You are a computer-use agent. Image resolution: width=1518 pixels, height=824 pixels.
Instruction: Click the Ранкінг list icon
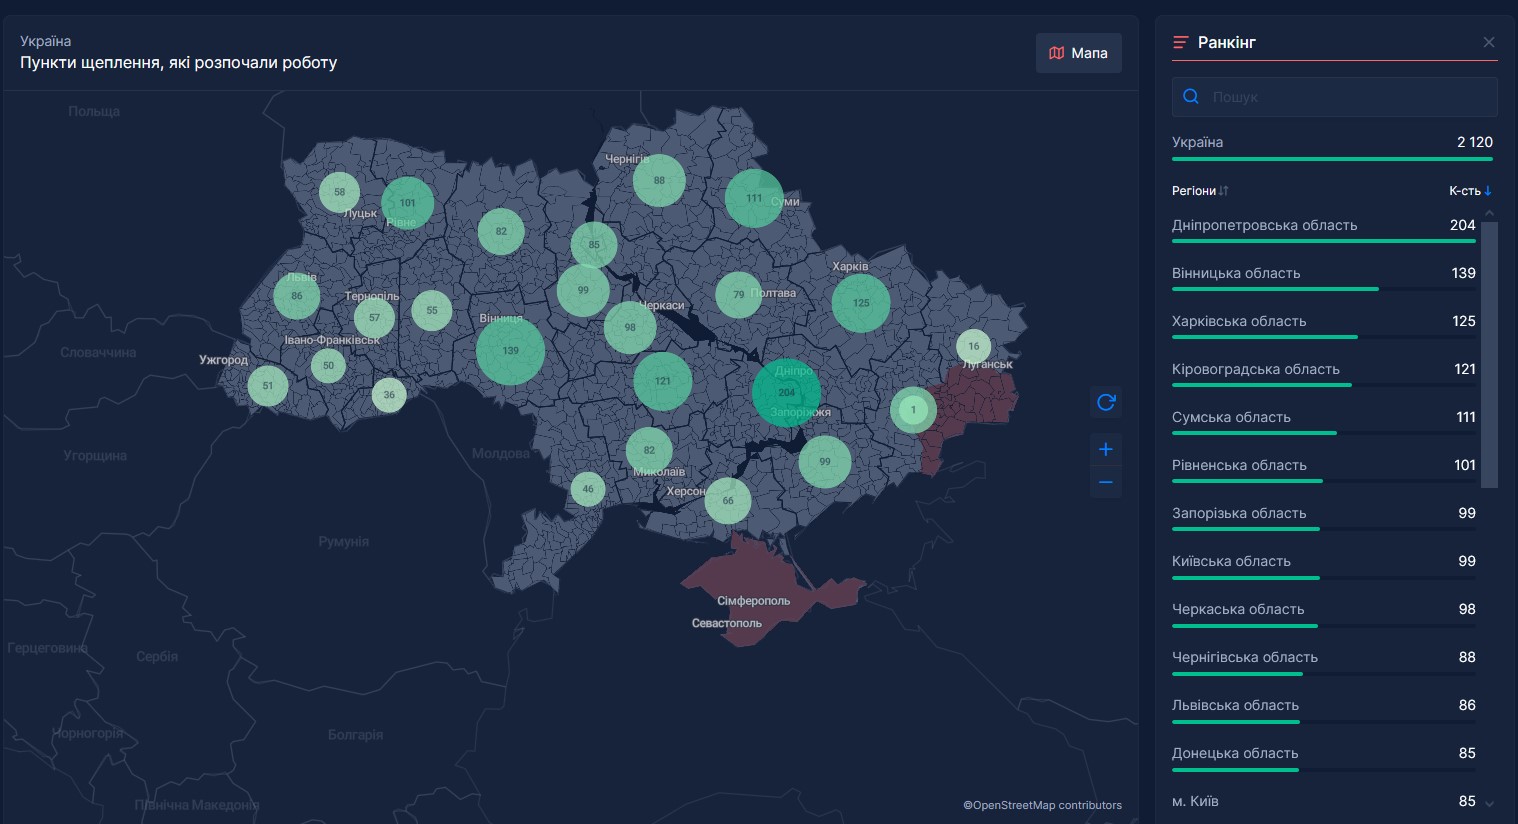tap(1181, 42)
